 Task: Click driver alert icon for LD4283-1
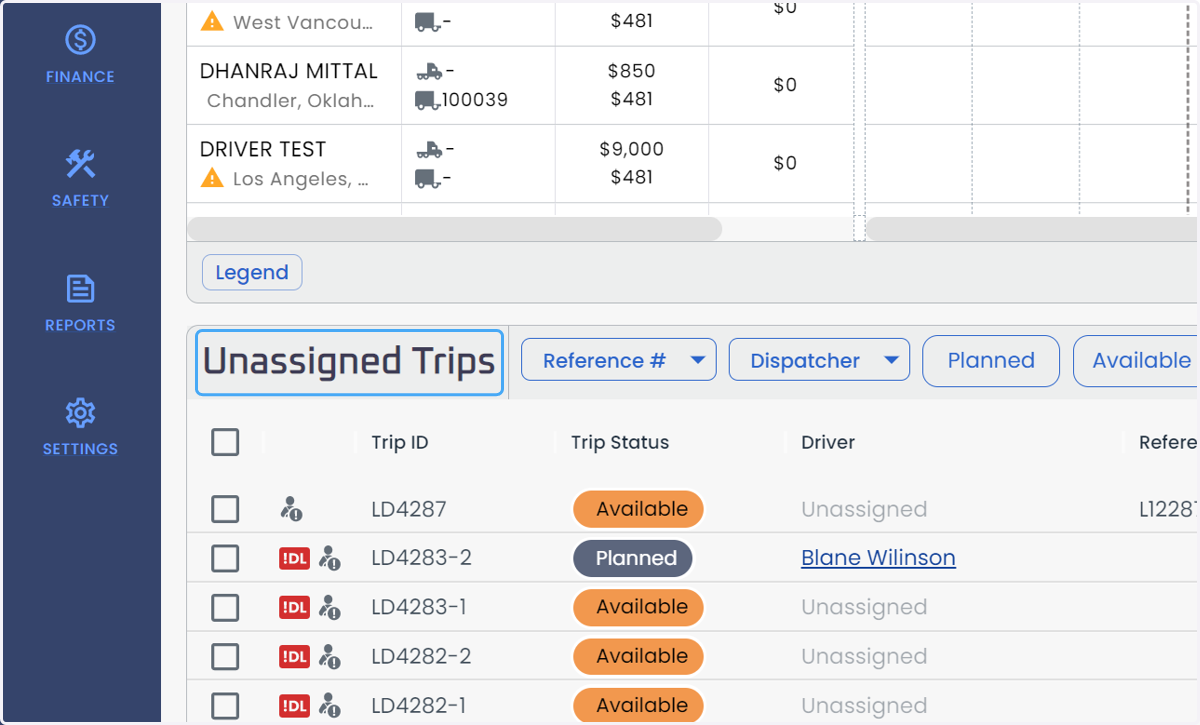(x=329, y=607)
